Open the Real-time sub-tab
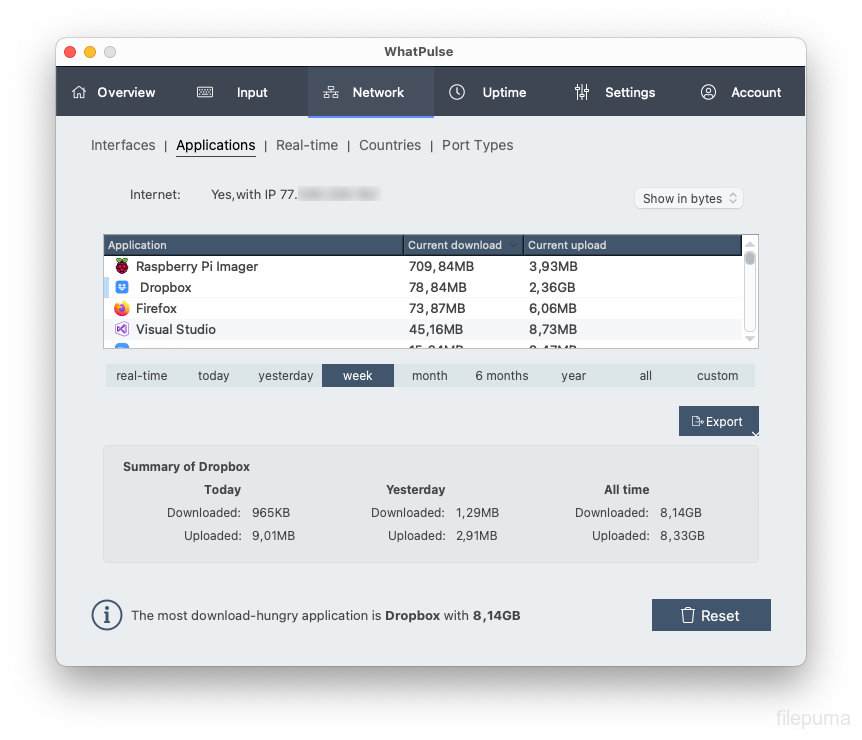Image resolution: width=862 pixels, height=740 pixels. [x=306, y=146]
